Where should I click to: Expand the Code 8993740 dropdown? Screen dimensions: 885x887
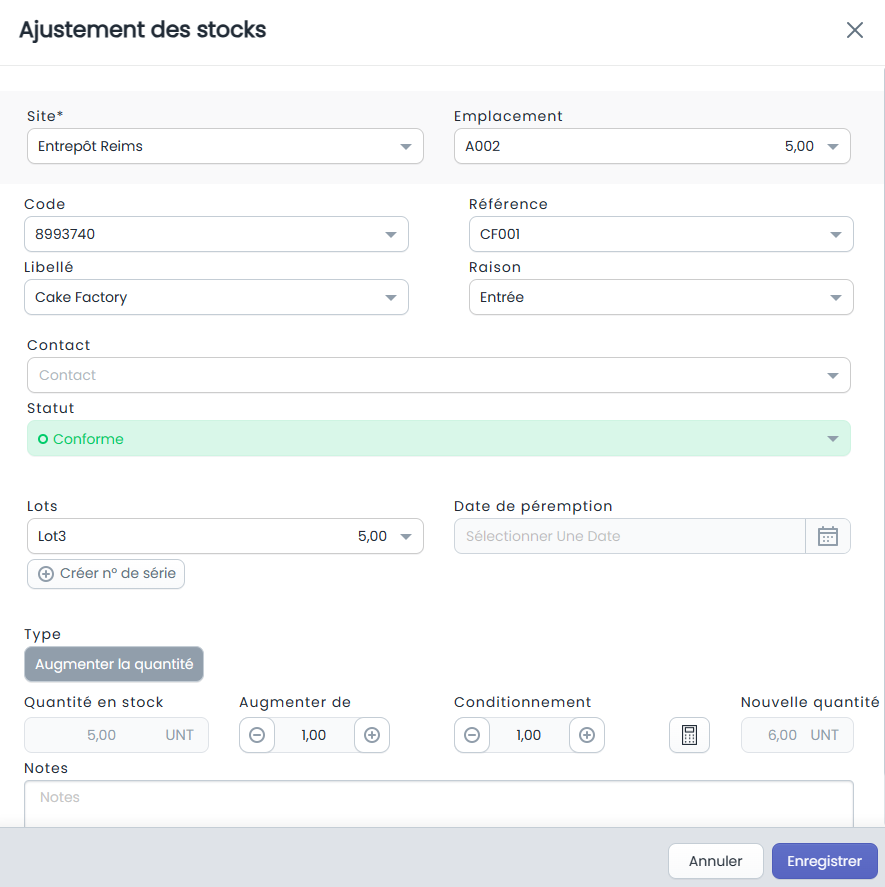coord(216,234)
